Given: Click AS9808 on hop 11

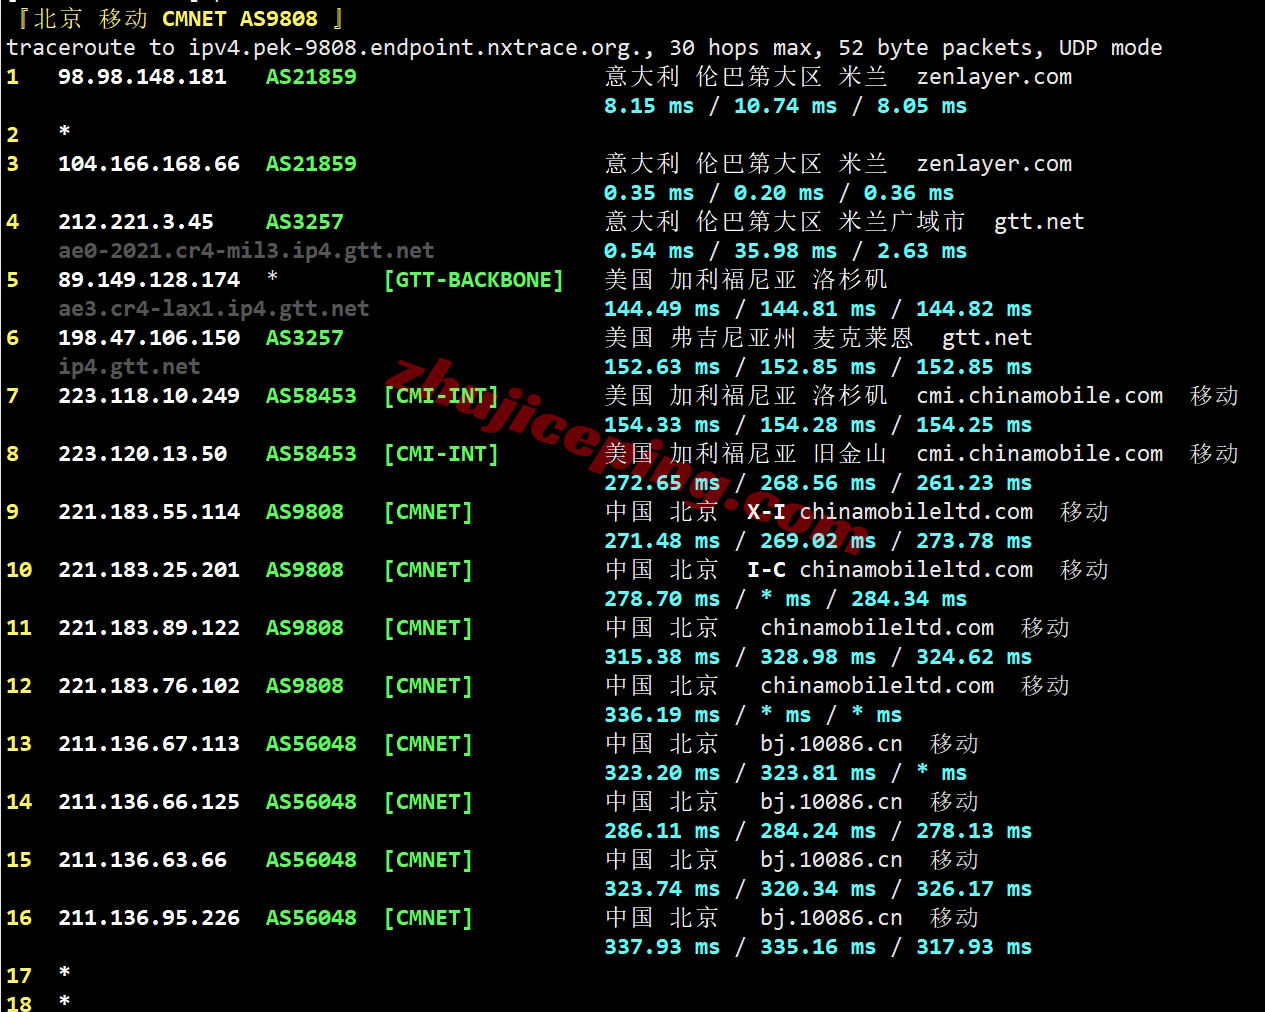Looking at the screenshot, I should coord(305,628).
